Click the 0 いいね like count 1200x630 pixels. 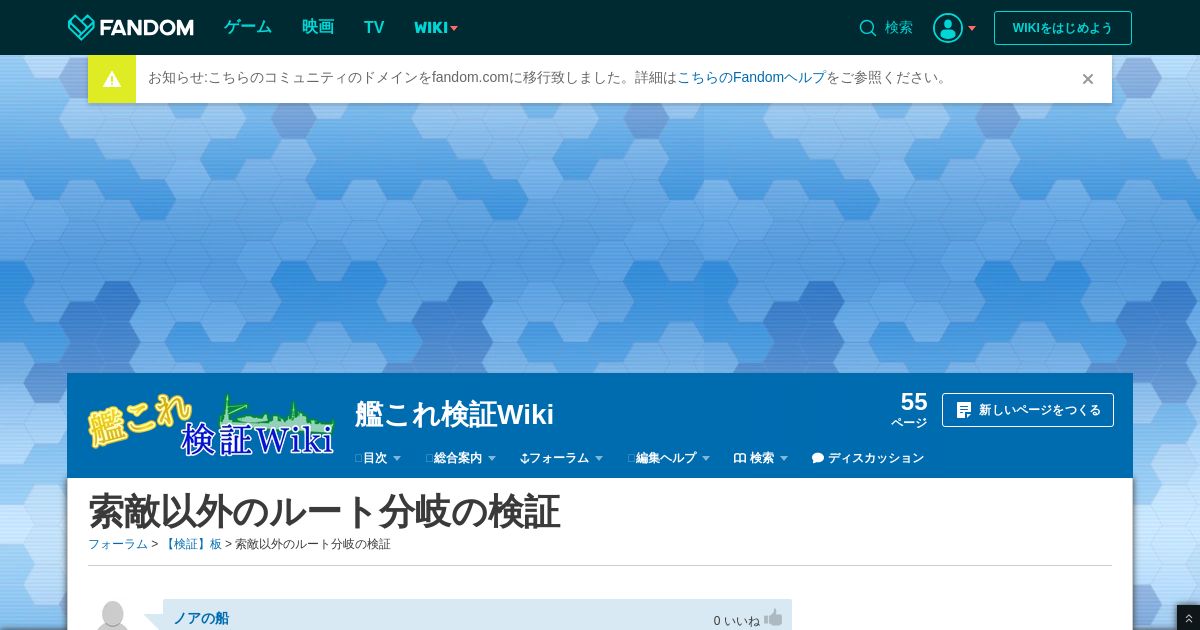point(737,621)
